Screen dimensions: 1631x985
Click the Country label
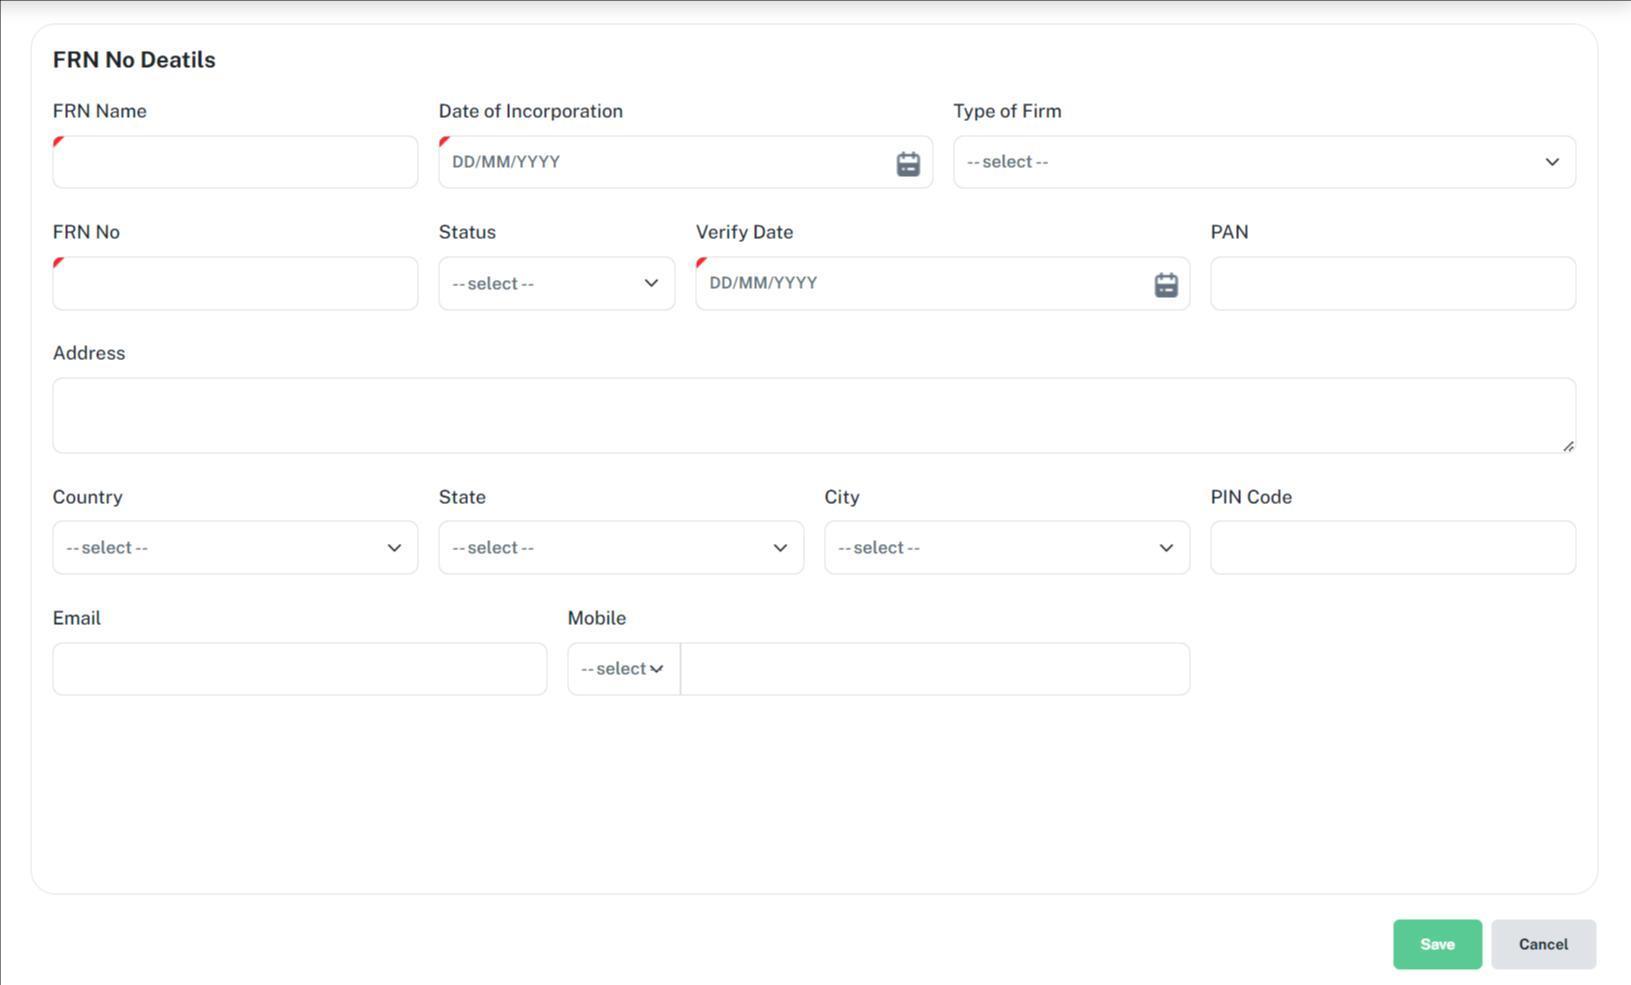click(88, 497)
